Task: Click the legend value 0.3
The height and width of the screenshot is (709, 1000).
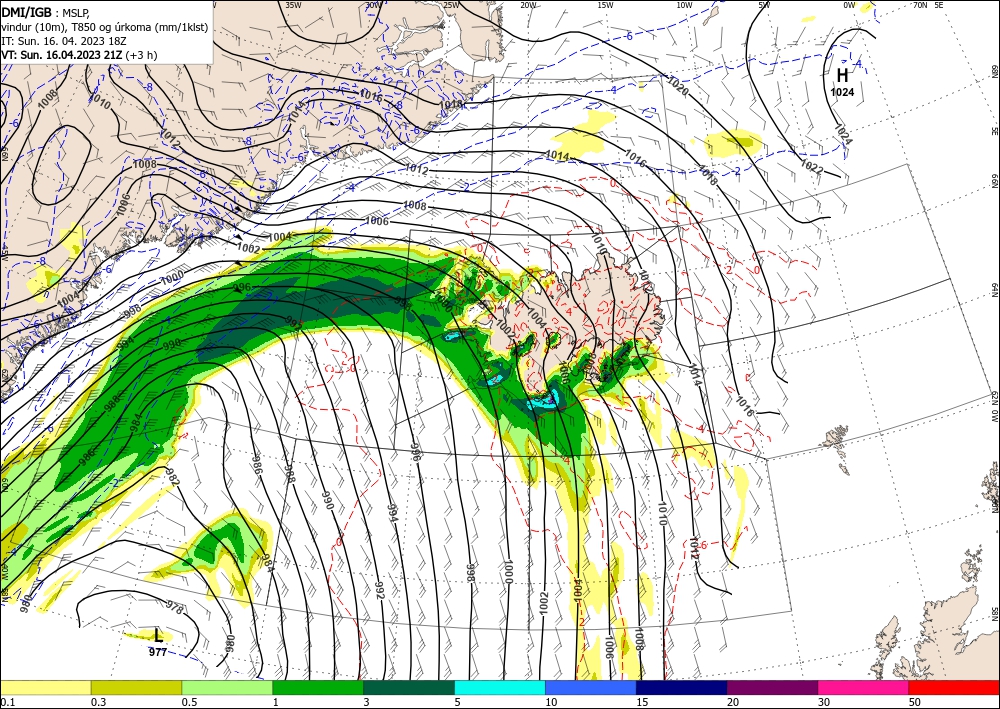Action: pos(98,702)
